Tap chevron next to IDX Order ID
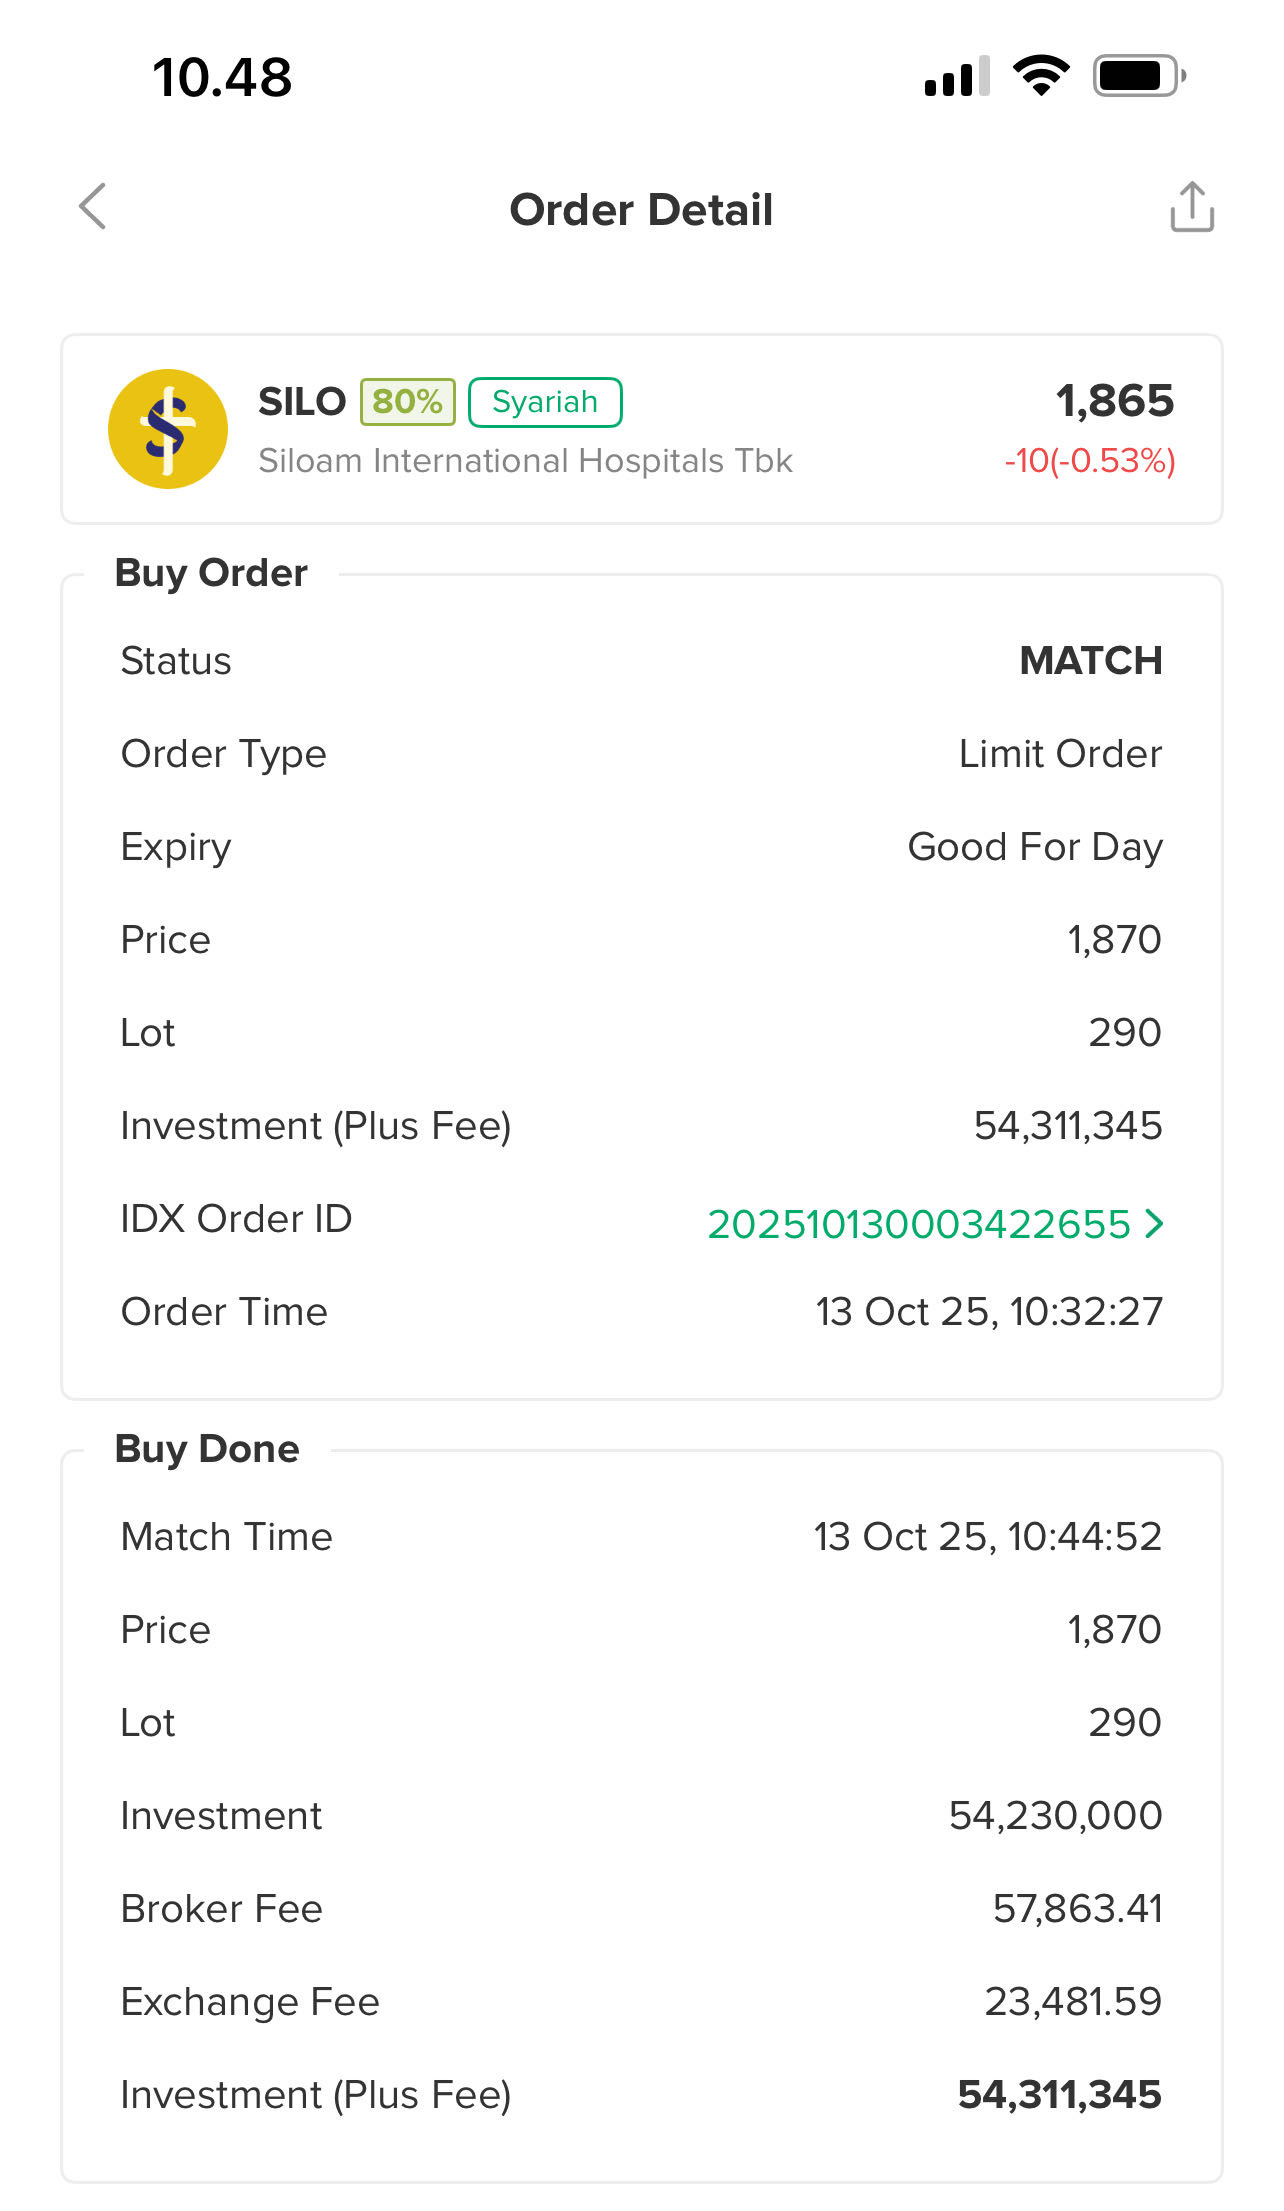1284x2211 pixels. click(1155, 1223)
